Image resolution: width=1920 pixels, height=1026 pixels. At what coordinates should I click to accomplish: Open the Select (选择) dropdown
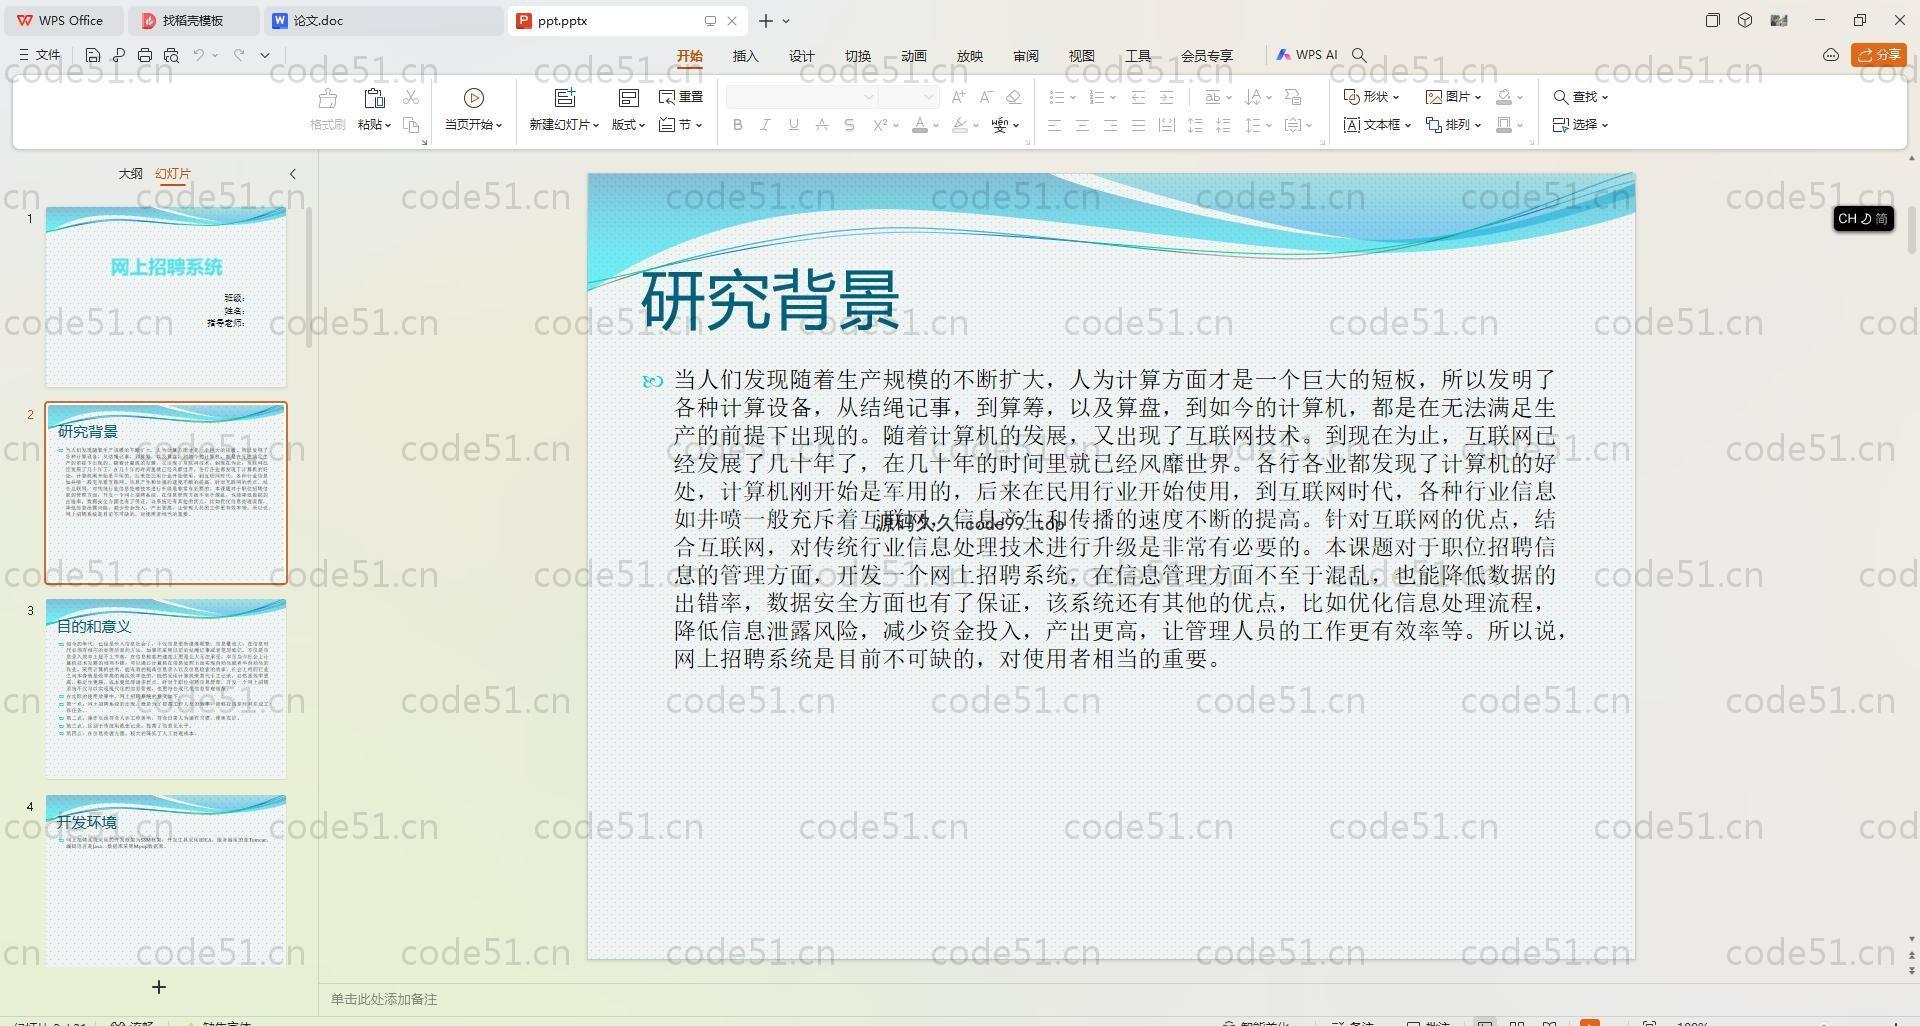click(1580, 125)
